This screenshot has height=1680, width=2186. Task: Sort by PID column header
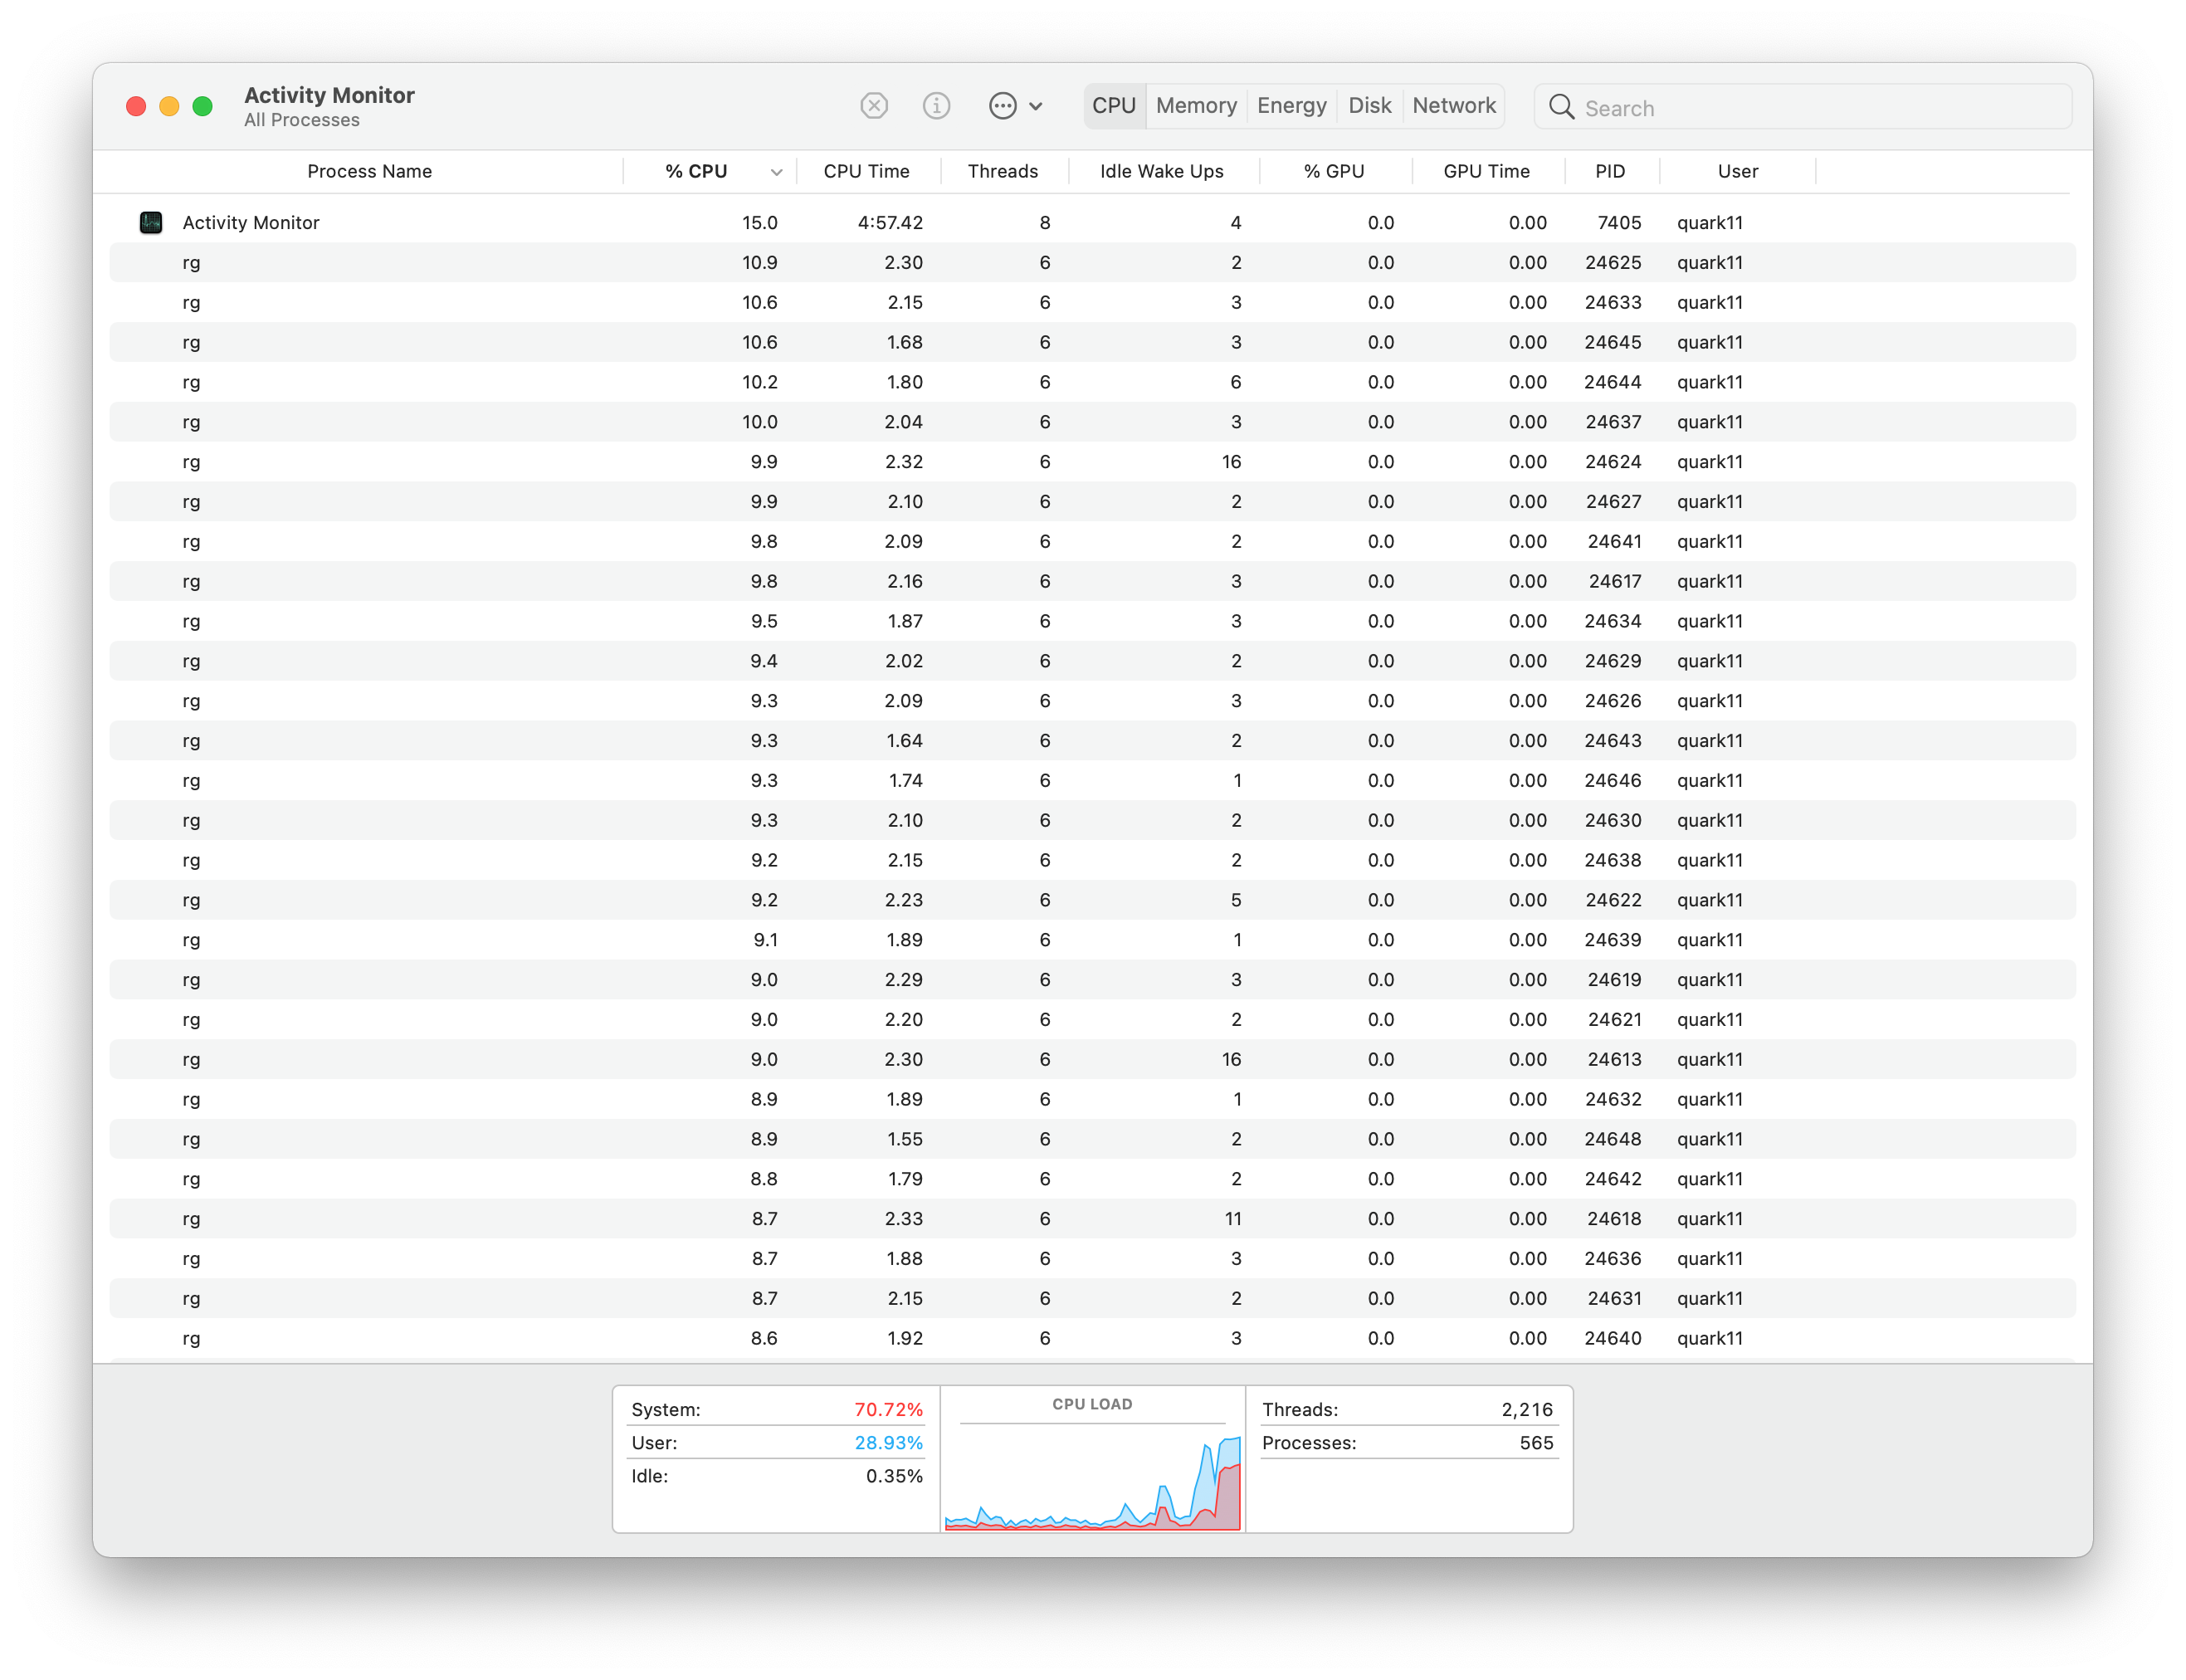tap(1610, 171)
